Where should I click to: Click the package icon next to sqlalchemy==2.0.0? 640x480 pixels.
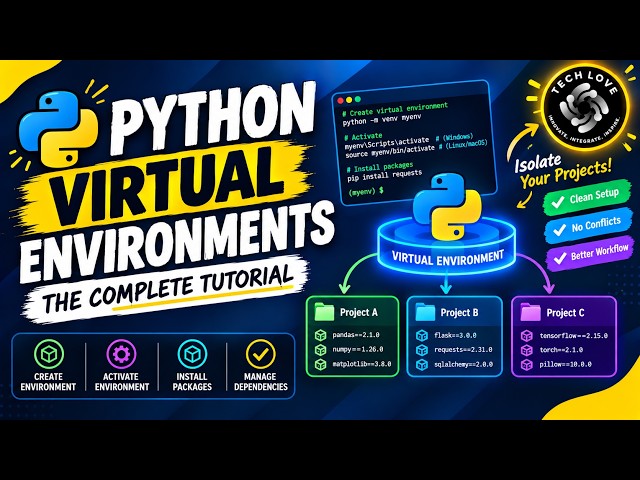click(x=422, y=364)
